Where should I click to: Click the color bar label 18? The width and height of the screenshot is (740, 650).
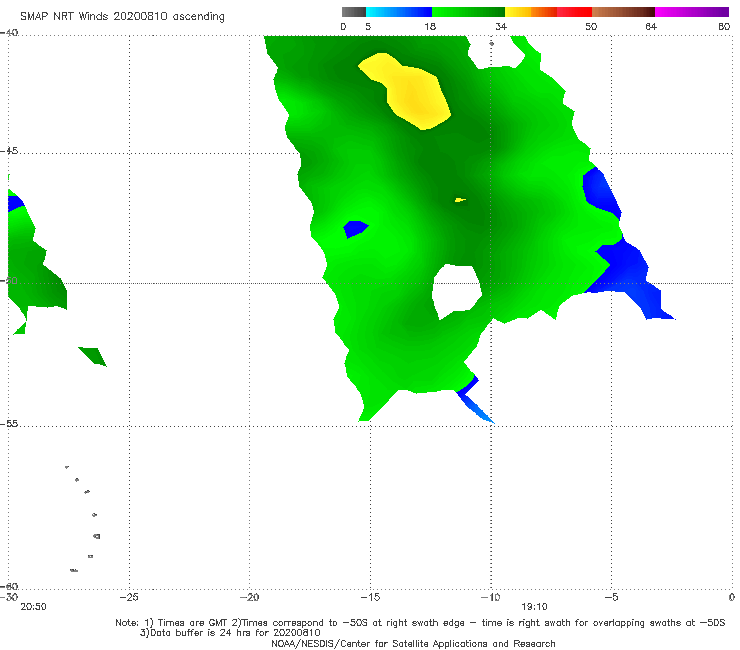click(430, 27)
